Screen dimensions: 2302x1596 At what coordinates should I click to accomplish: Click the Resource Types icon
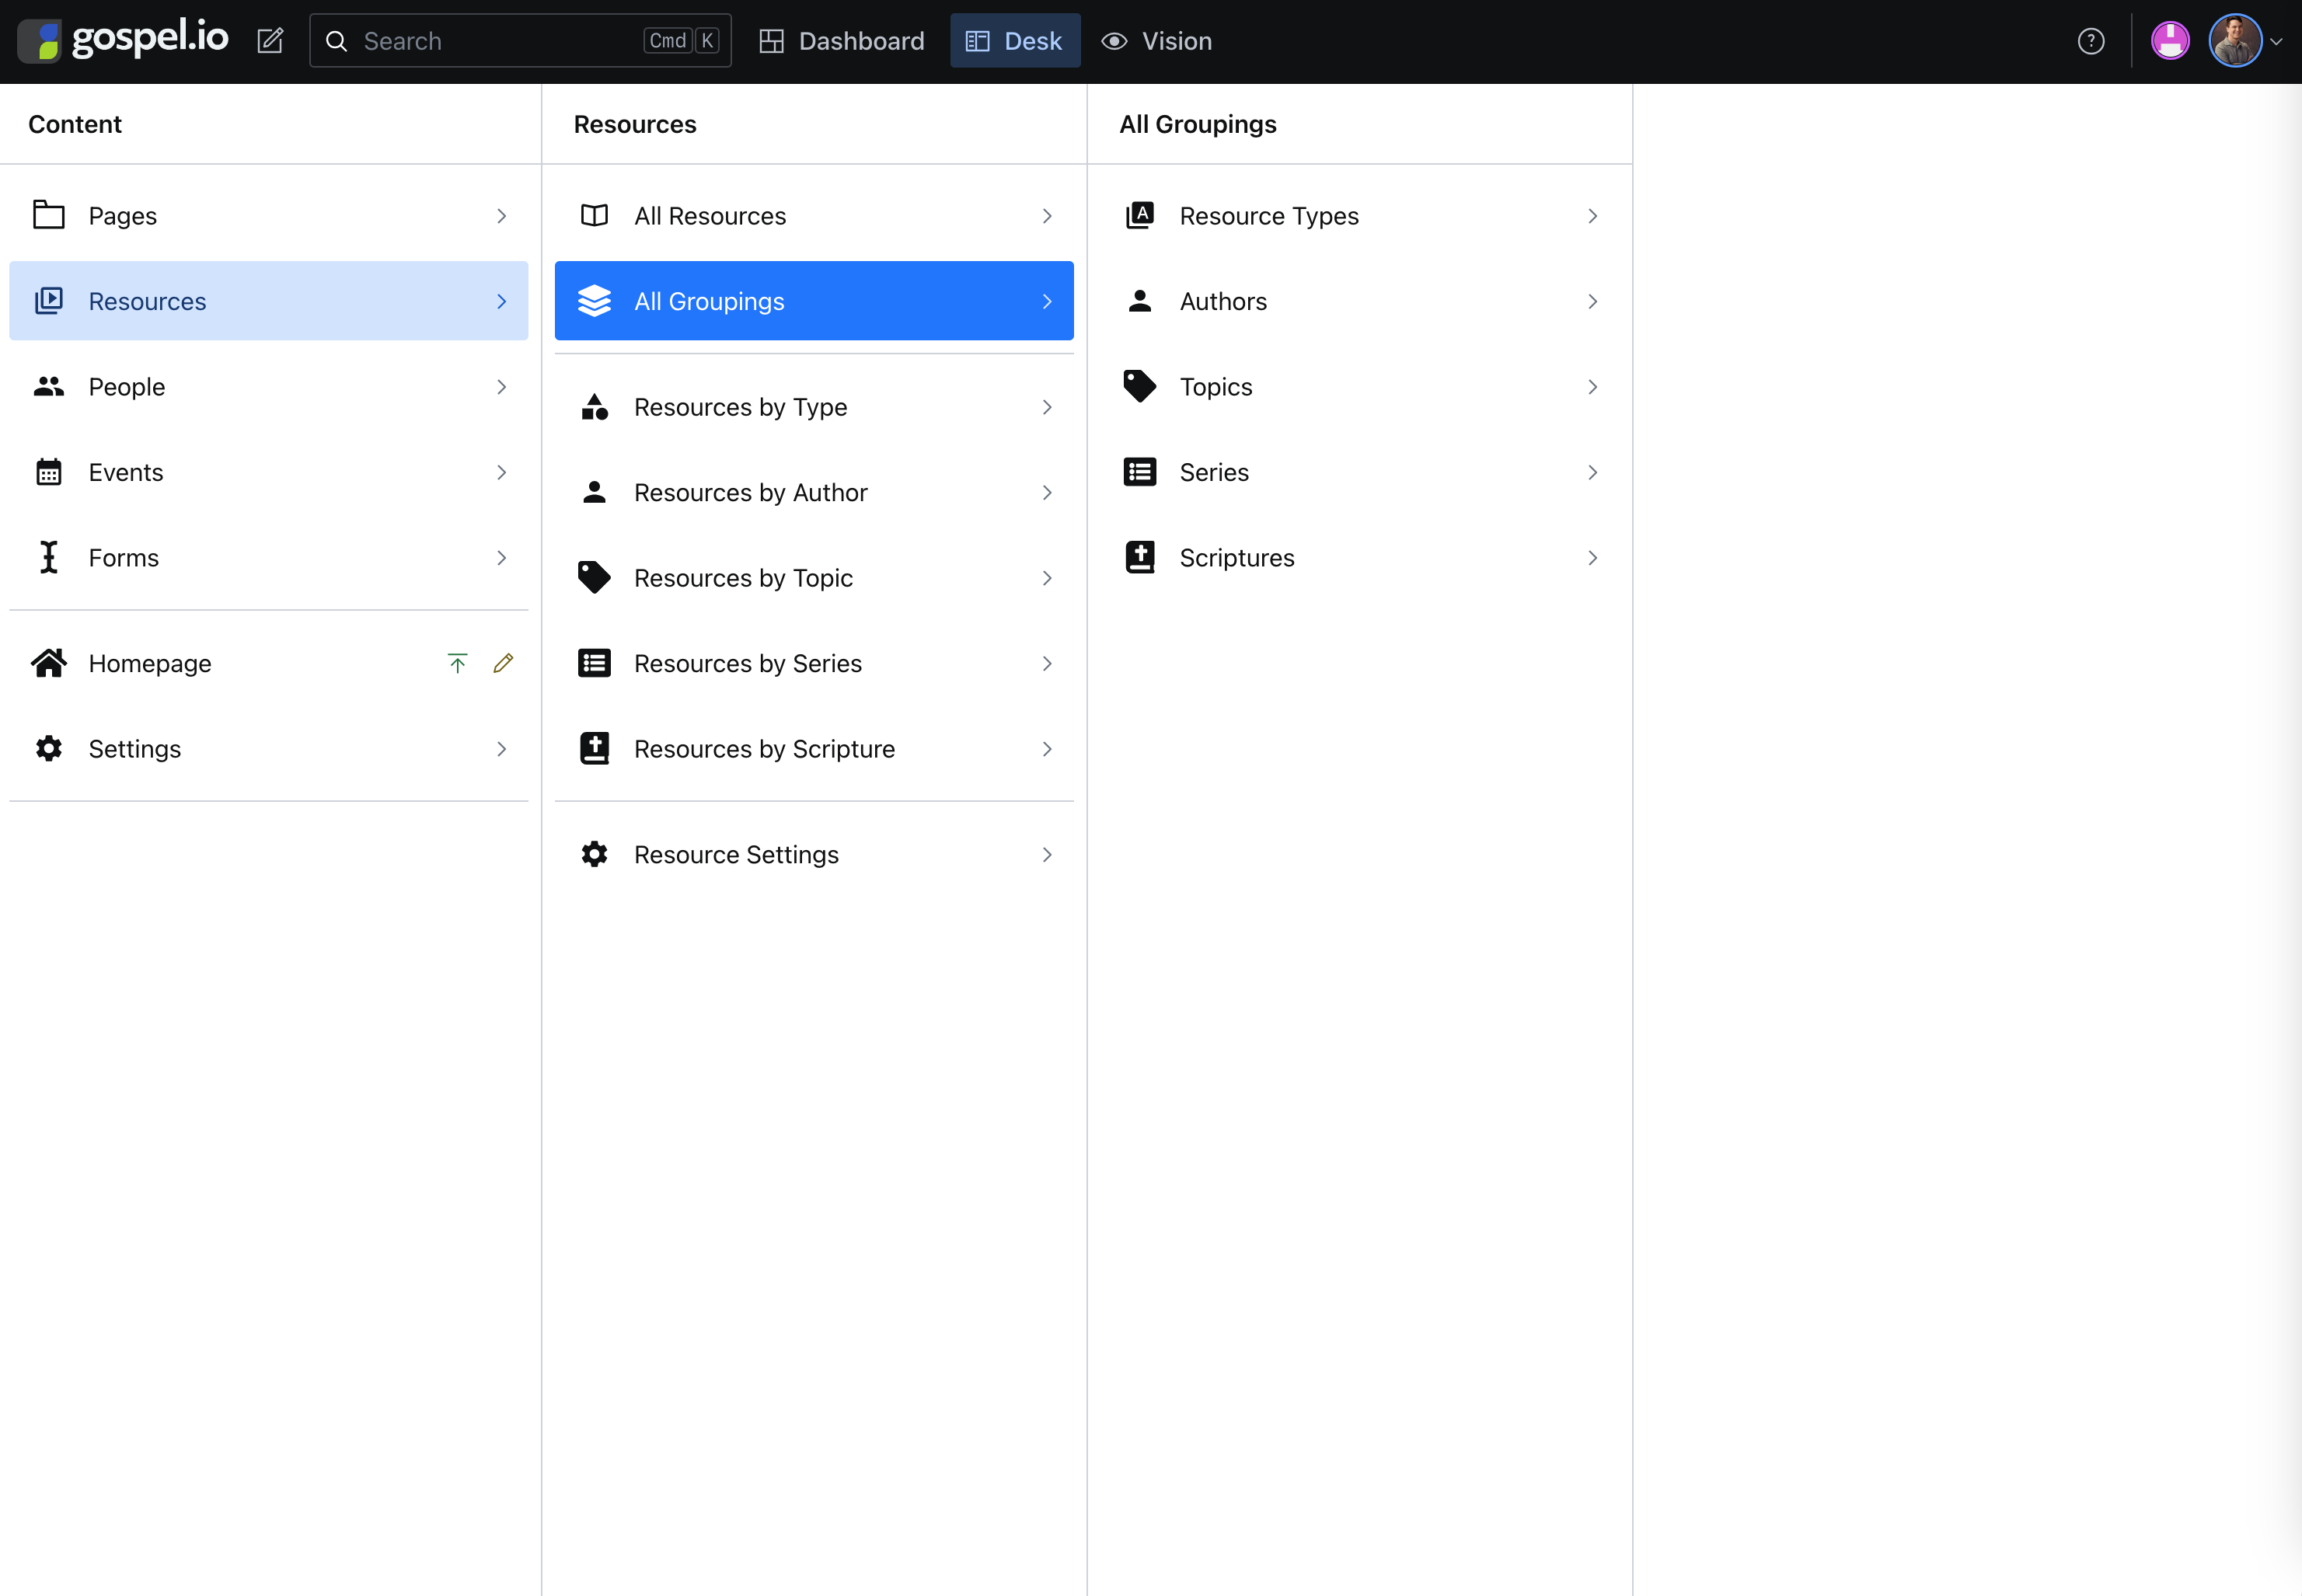coord(1140,215)
